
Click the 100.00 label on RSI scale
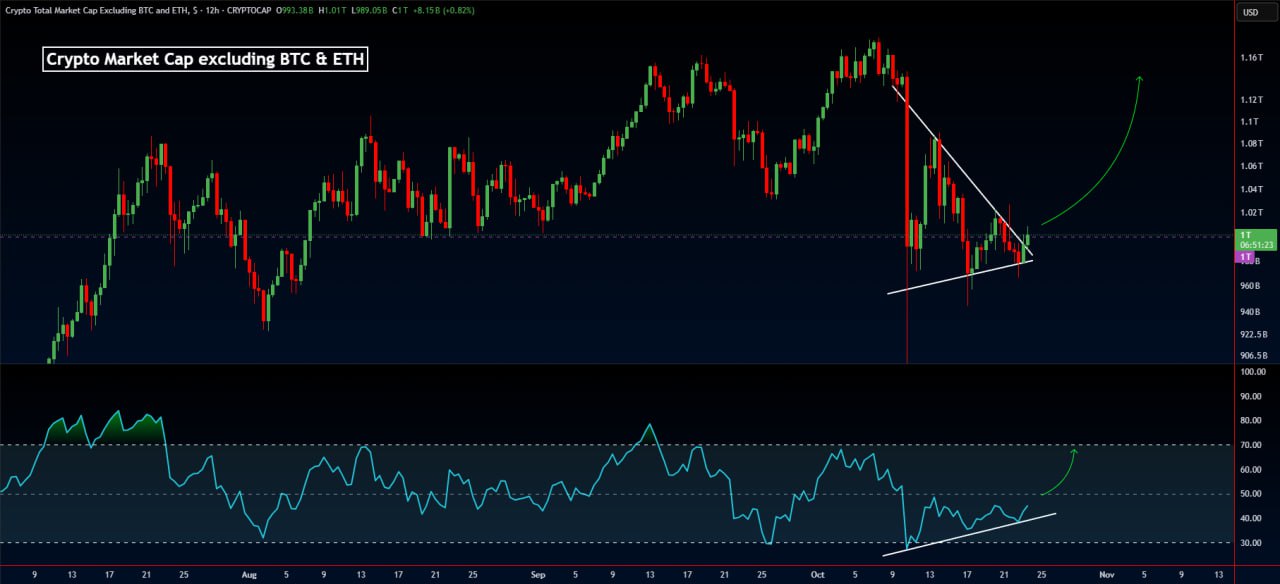[x=1252, y=372]
